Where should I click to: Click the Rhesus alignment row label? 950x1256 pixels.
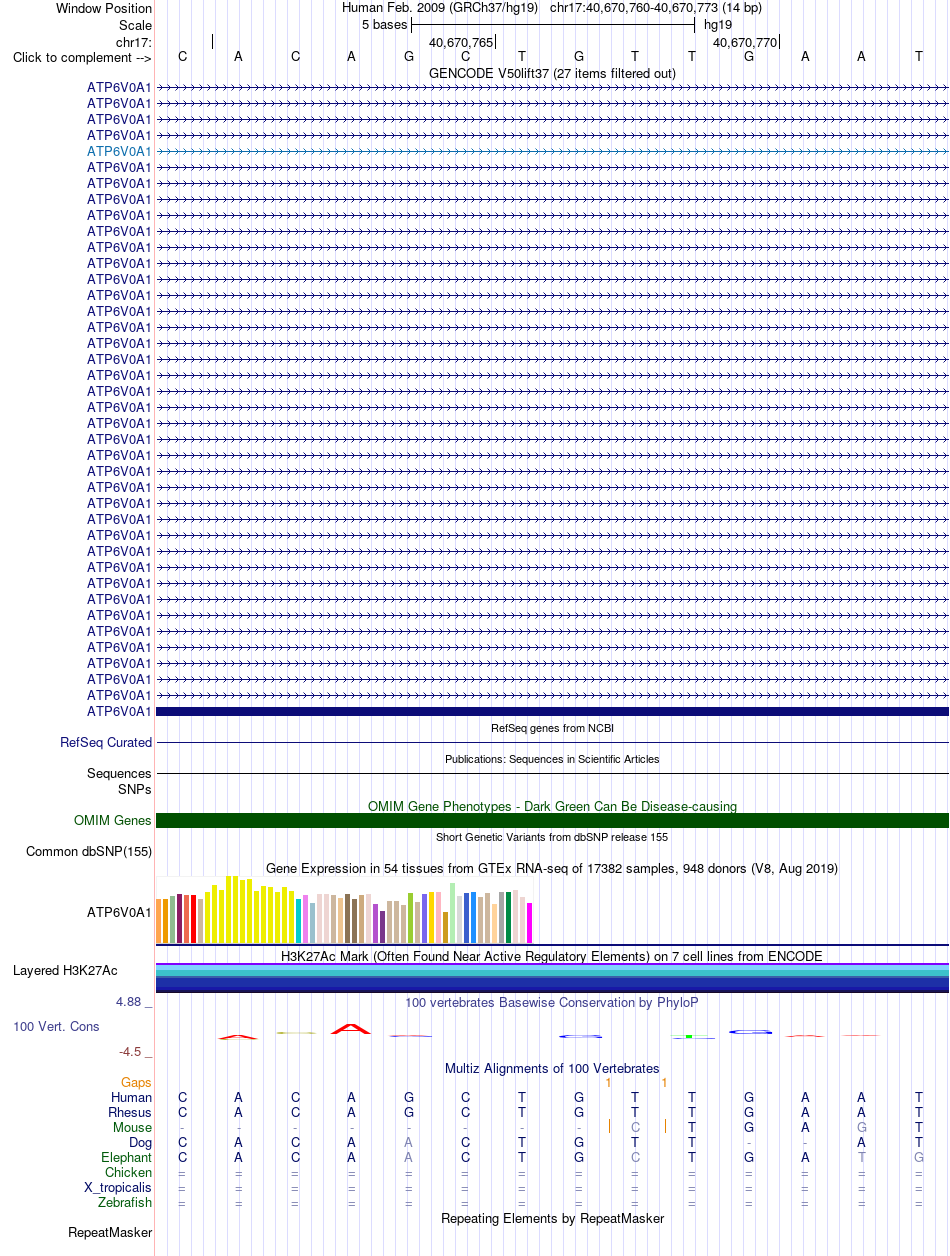click(x=130, y=1113)
